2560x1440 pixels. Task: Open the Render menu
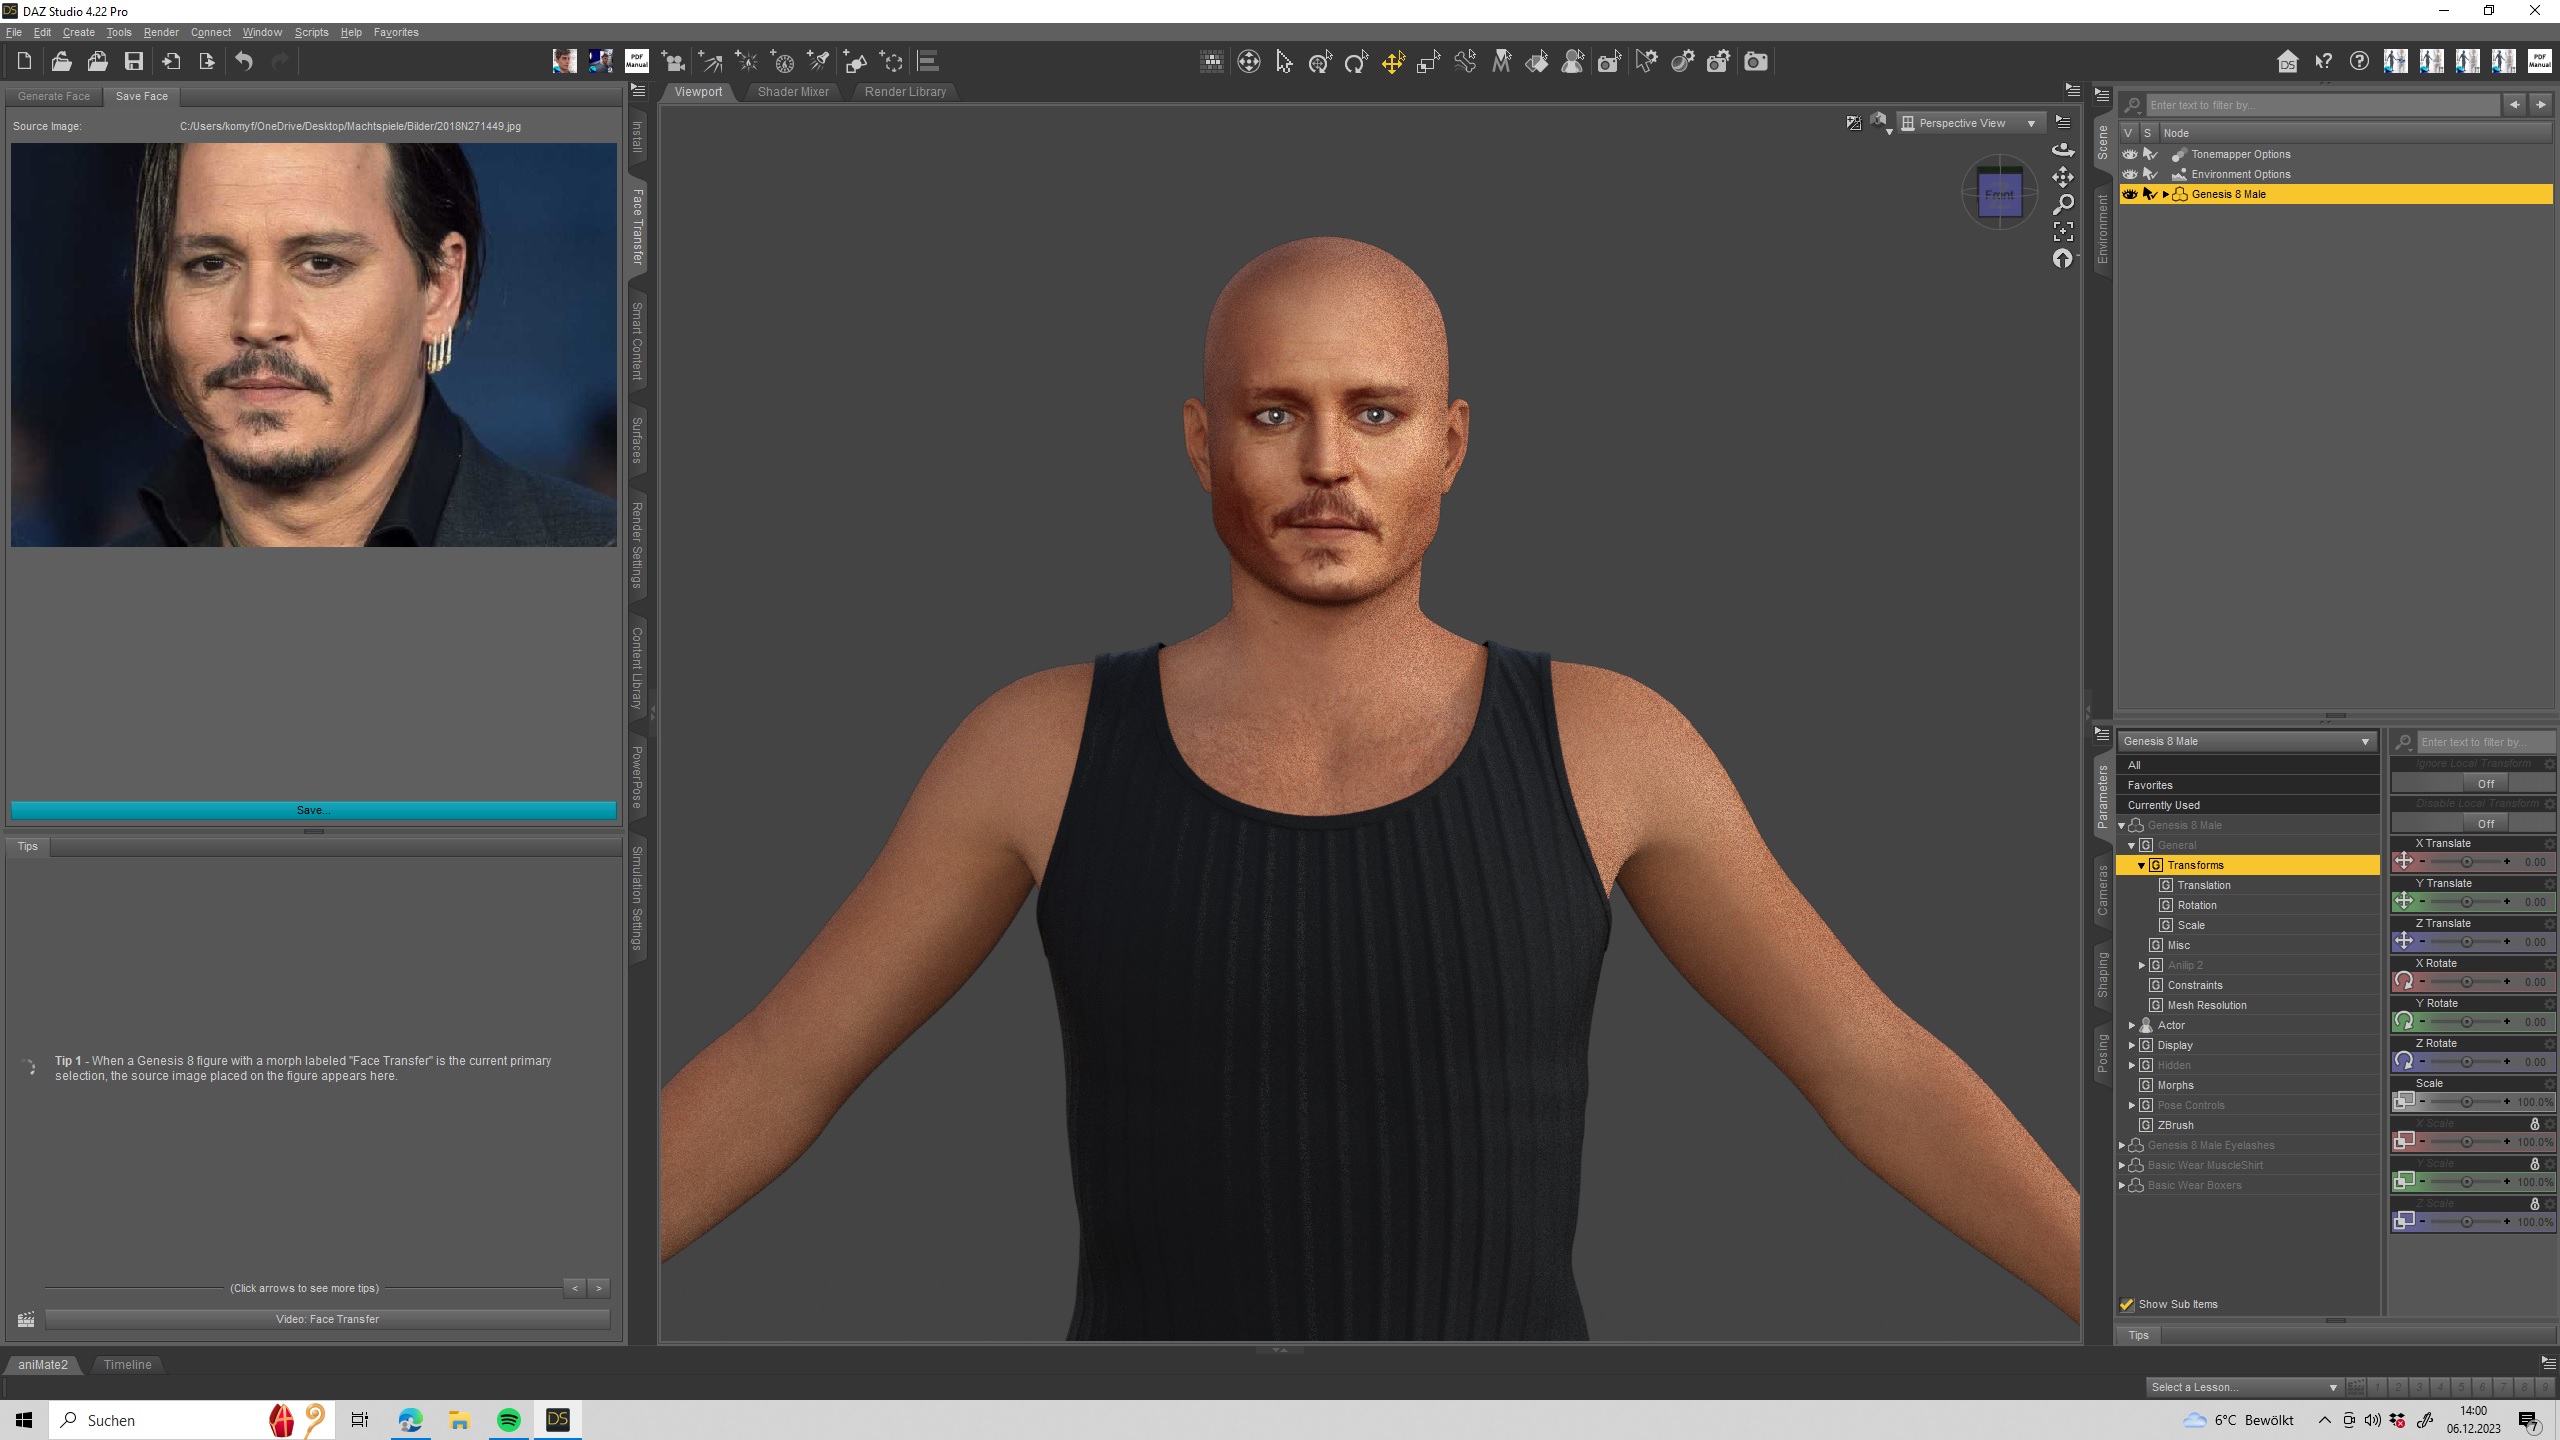click(x=160, y=32)
